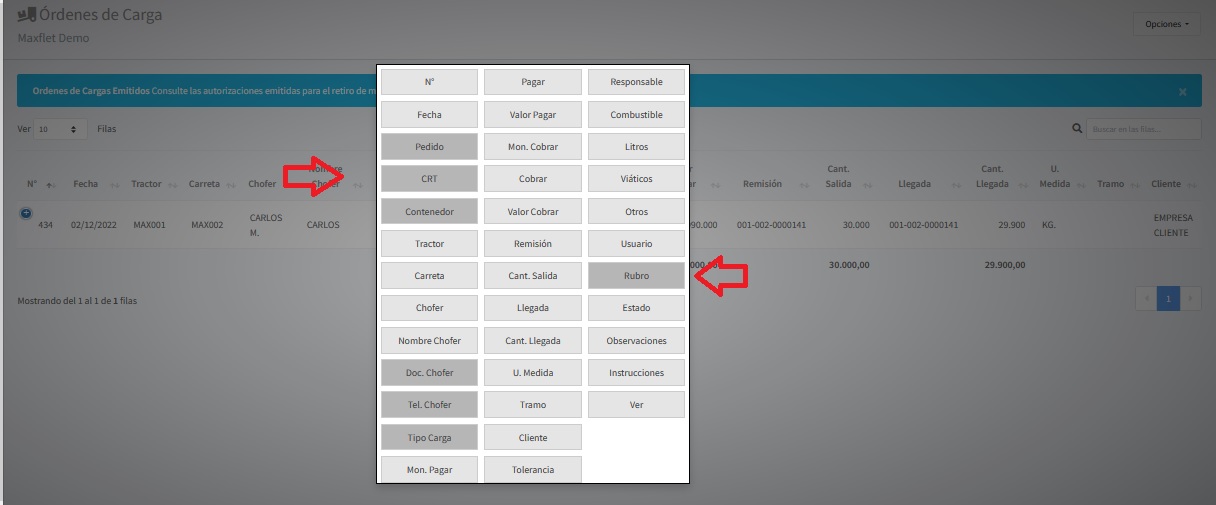
Task: Close the blue info banner
Action: point(1182,92)
